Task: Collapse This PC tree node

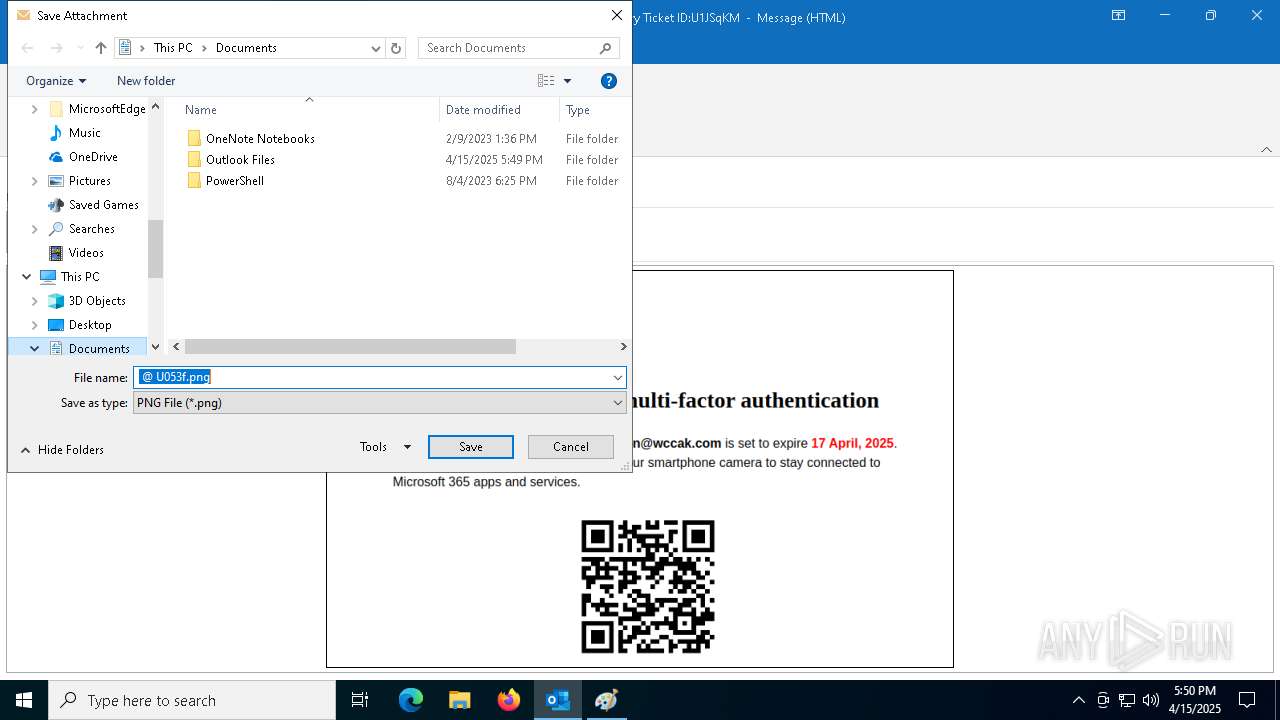Action: (x=27, y=277)
